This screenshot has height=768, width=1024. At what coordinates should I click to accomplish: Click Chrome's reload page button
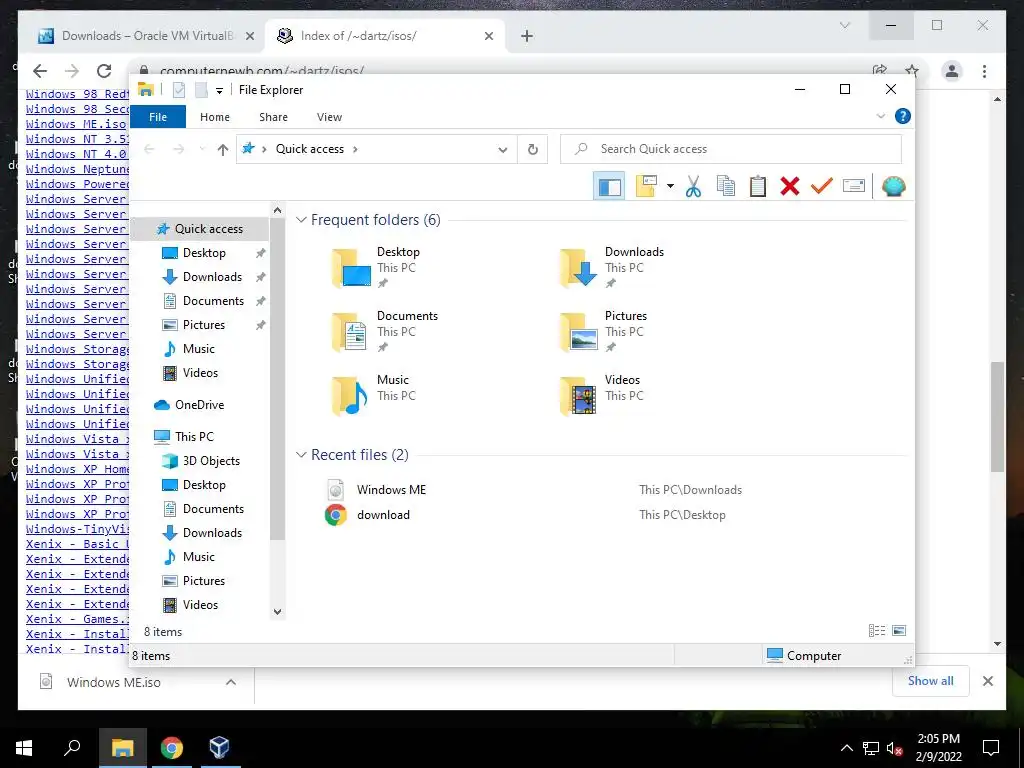click(x=104, y=71)
